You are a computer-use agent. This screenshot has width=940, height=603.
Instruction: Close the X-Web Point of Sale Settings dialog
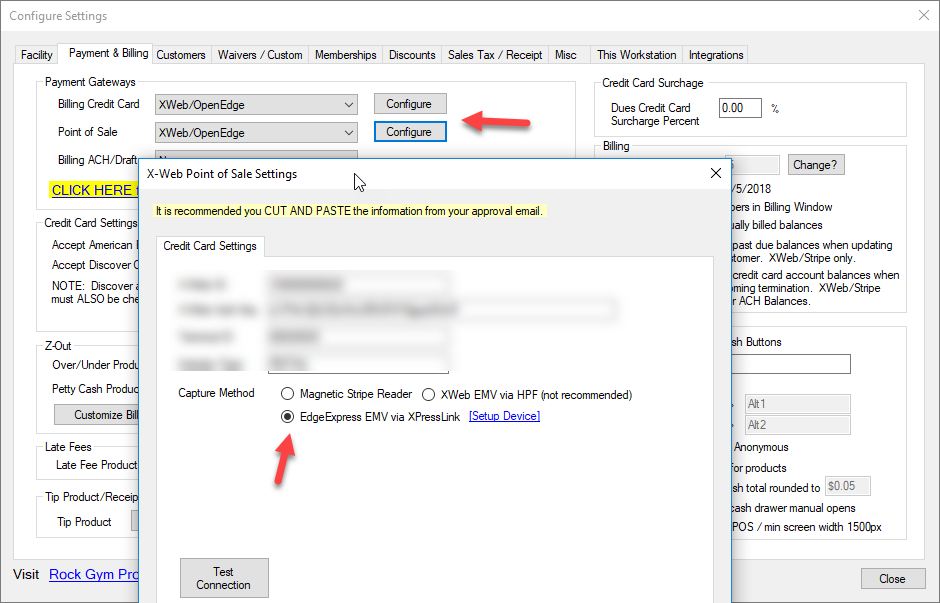click(x=716, y=173)
